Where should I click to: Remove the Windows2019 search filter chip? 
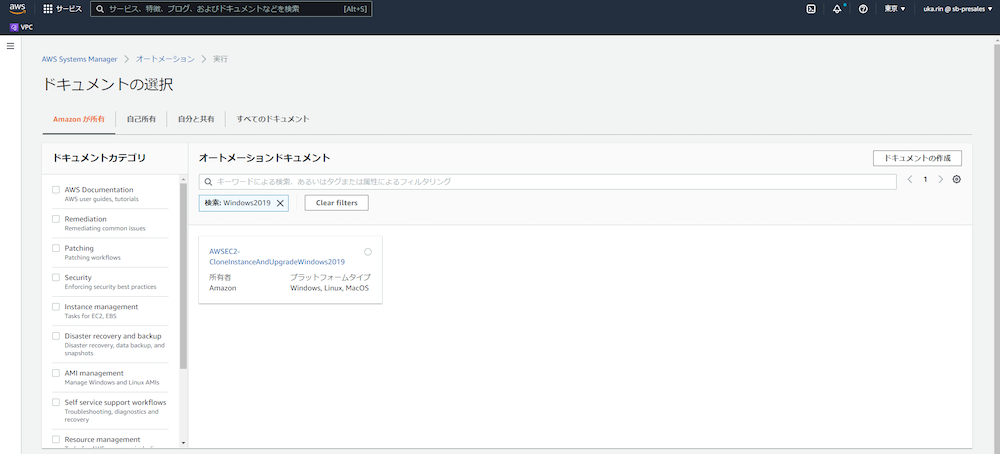pyautogui.click(x=279, y=203)
